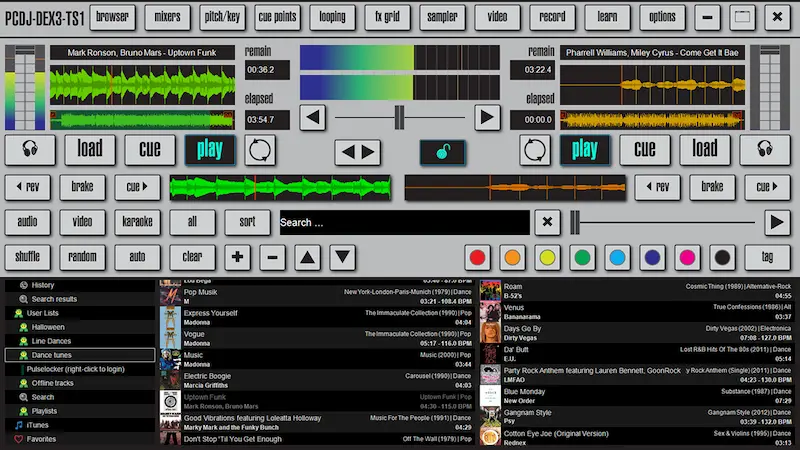Select the red color tag swatch
Viewport: 800px width, 450px height.
477,257
